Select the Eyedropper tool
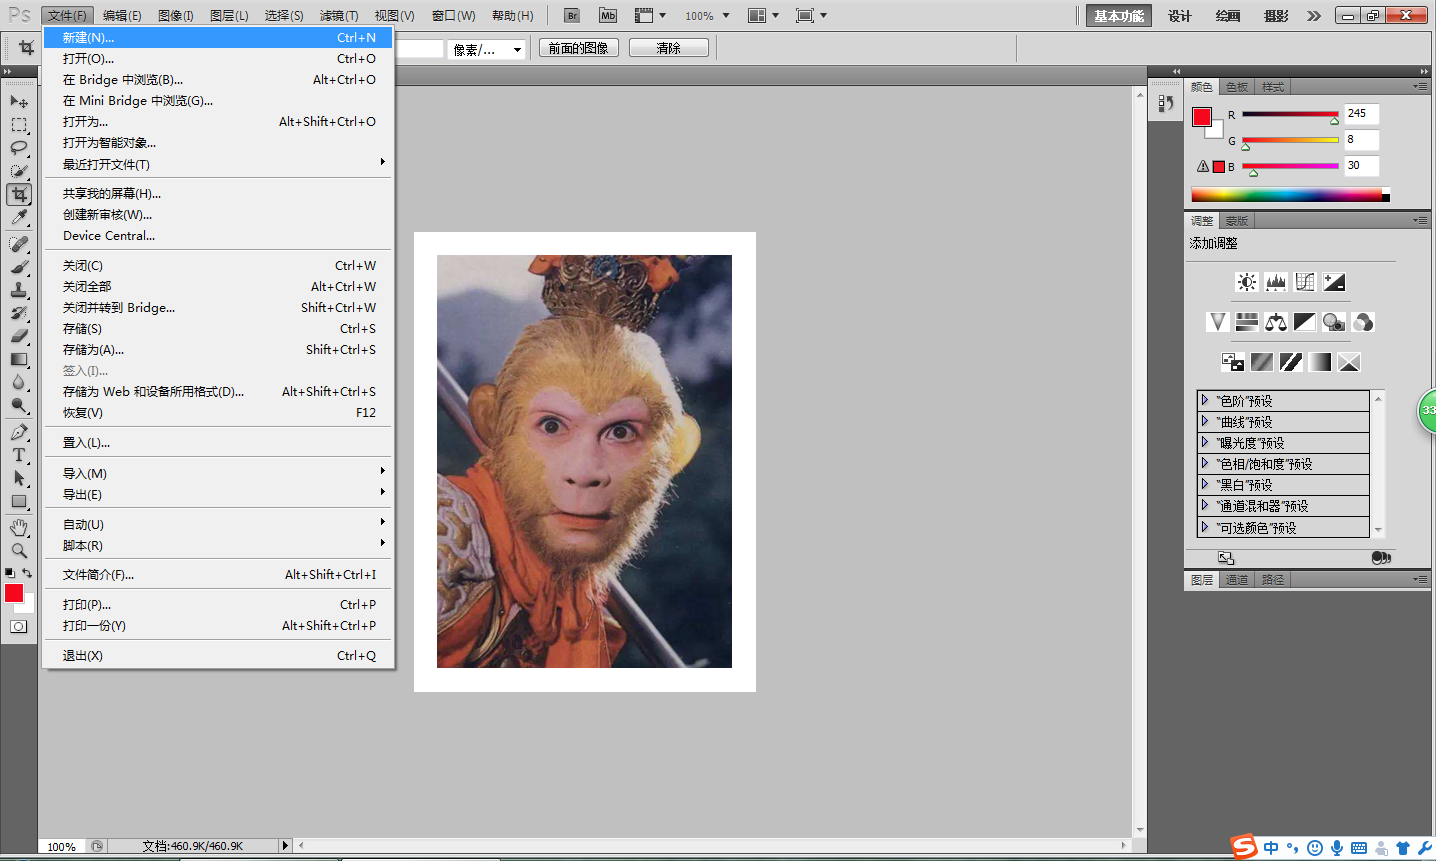 coord(19,217)
